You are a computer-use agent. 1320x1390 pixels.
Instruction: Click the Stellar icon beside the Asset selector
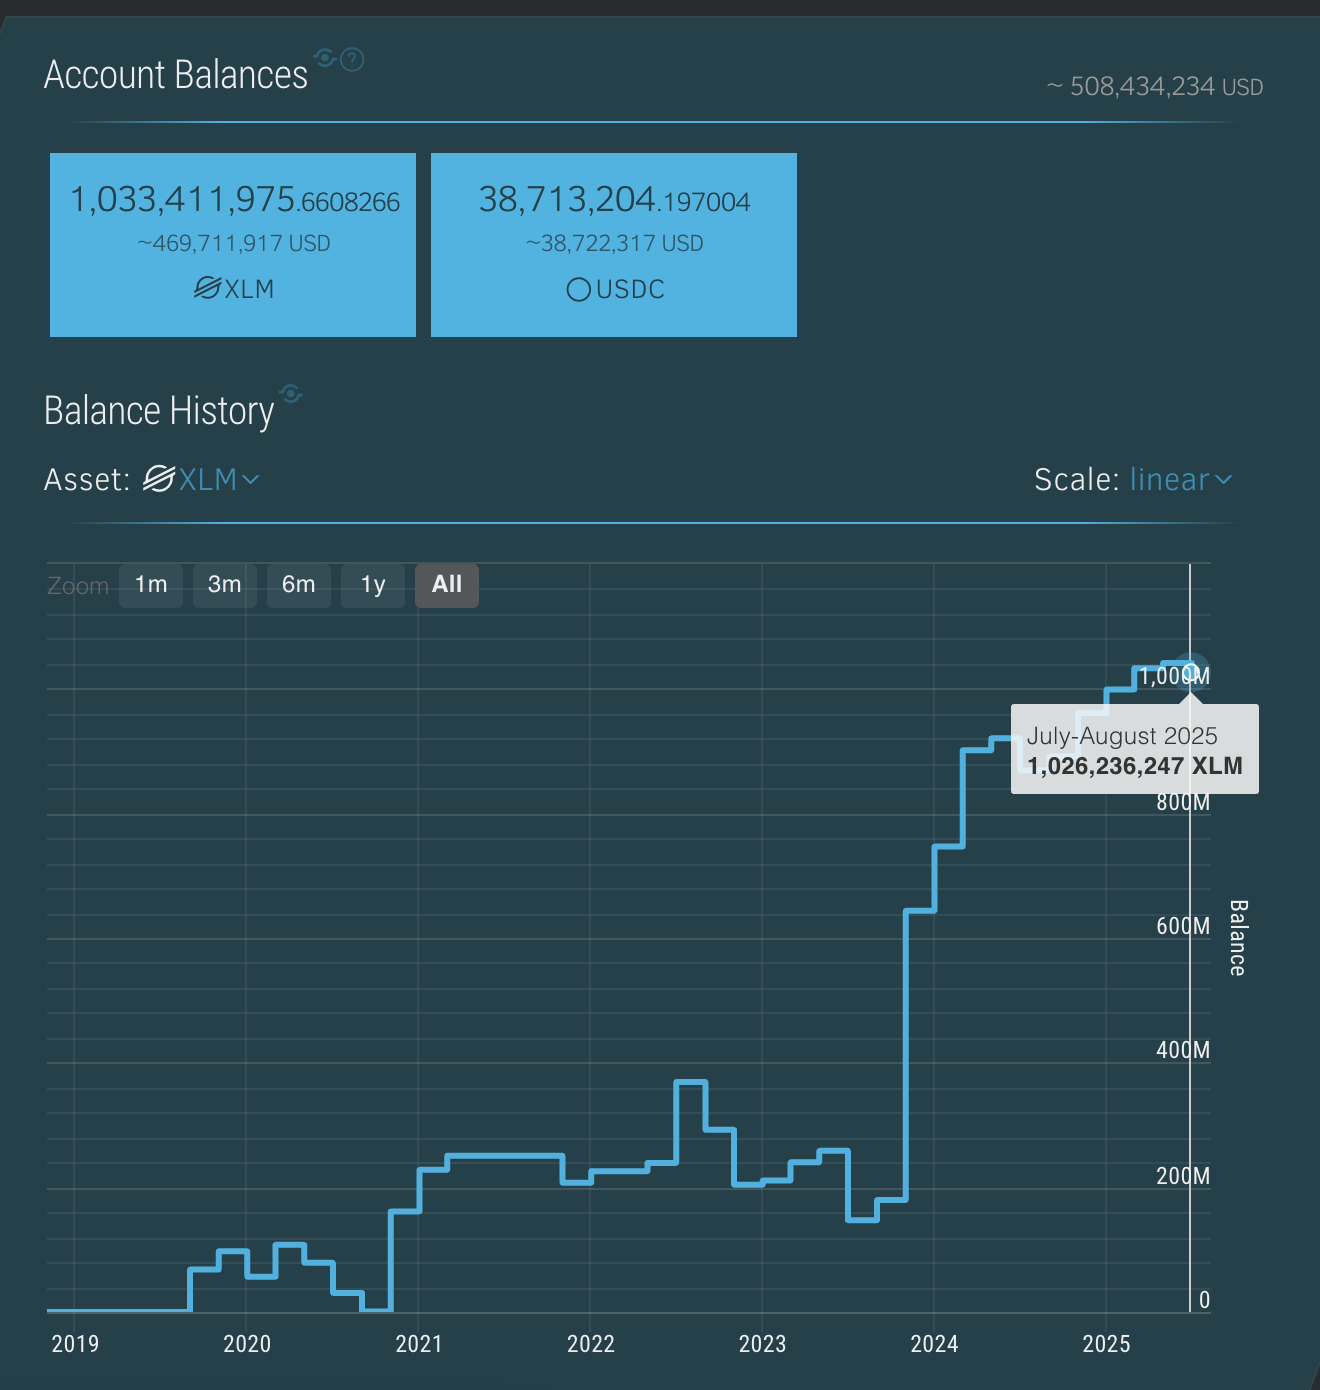click(x=159, y=479)
